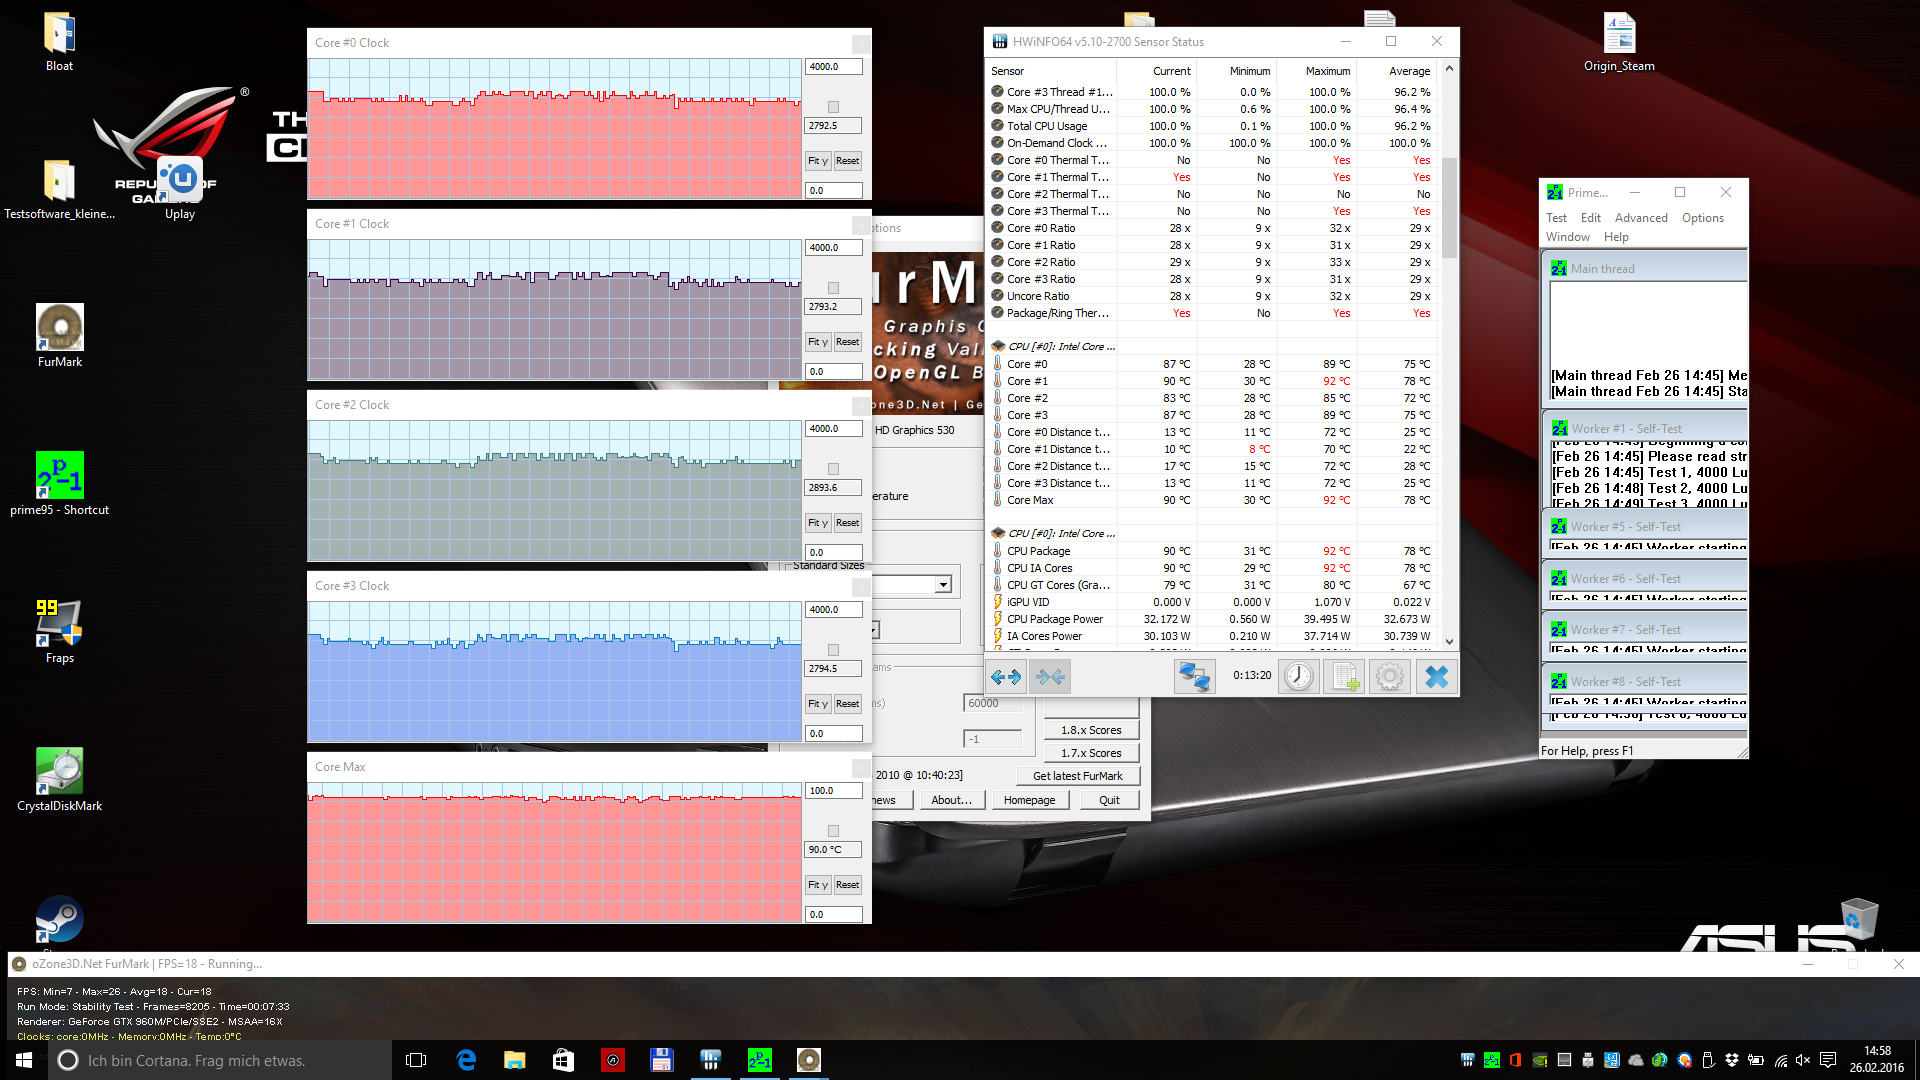1920x1080 pixels.
Task: Toggle the checkbox in the Core Max graph
Action: 833,831
